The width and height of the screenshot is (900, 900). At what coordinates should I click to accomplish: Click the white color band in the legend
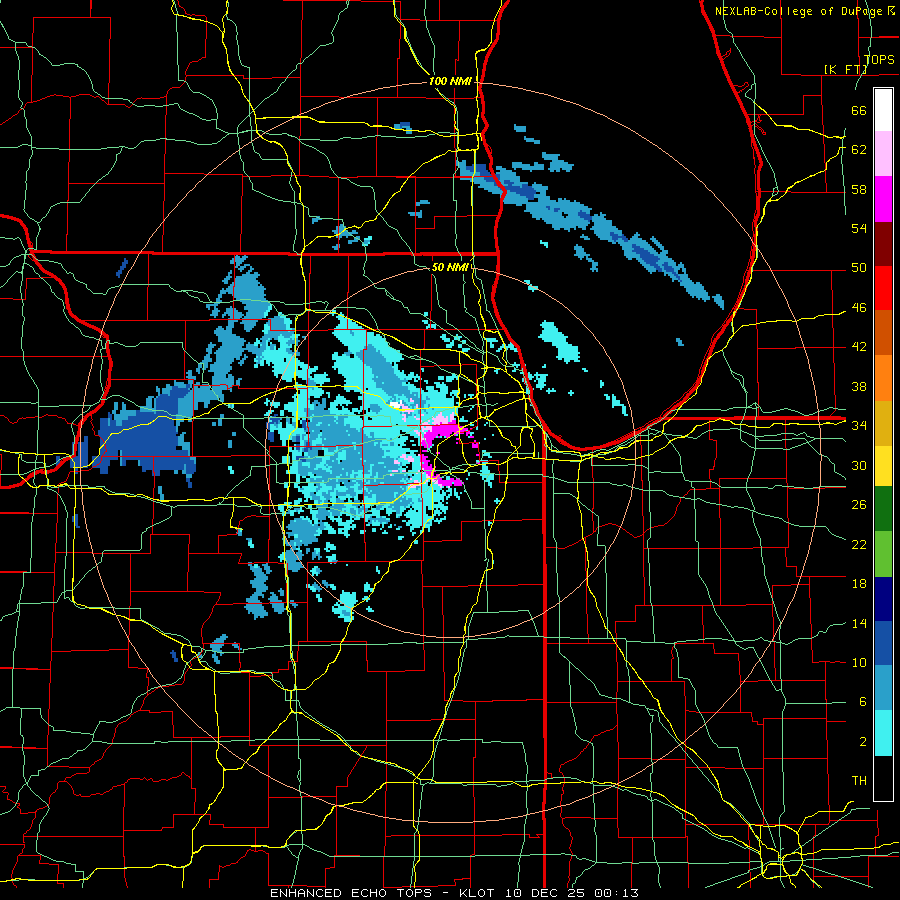(x=883, y=110)
